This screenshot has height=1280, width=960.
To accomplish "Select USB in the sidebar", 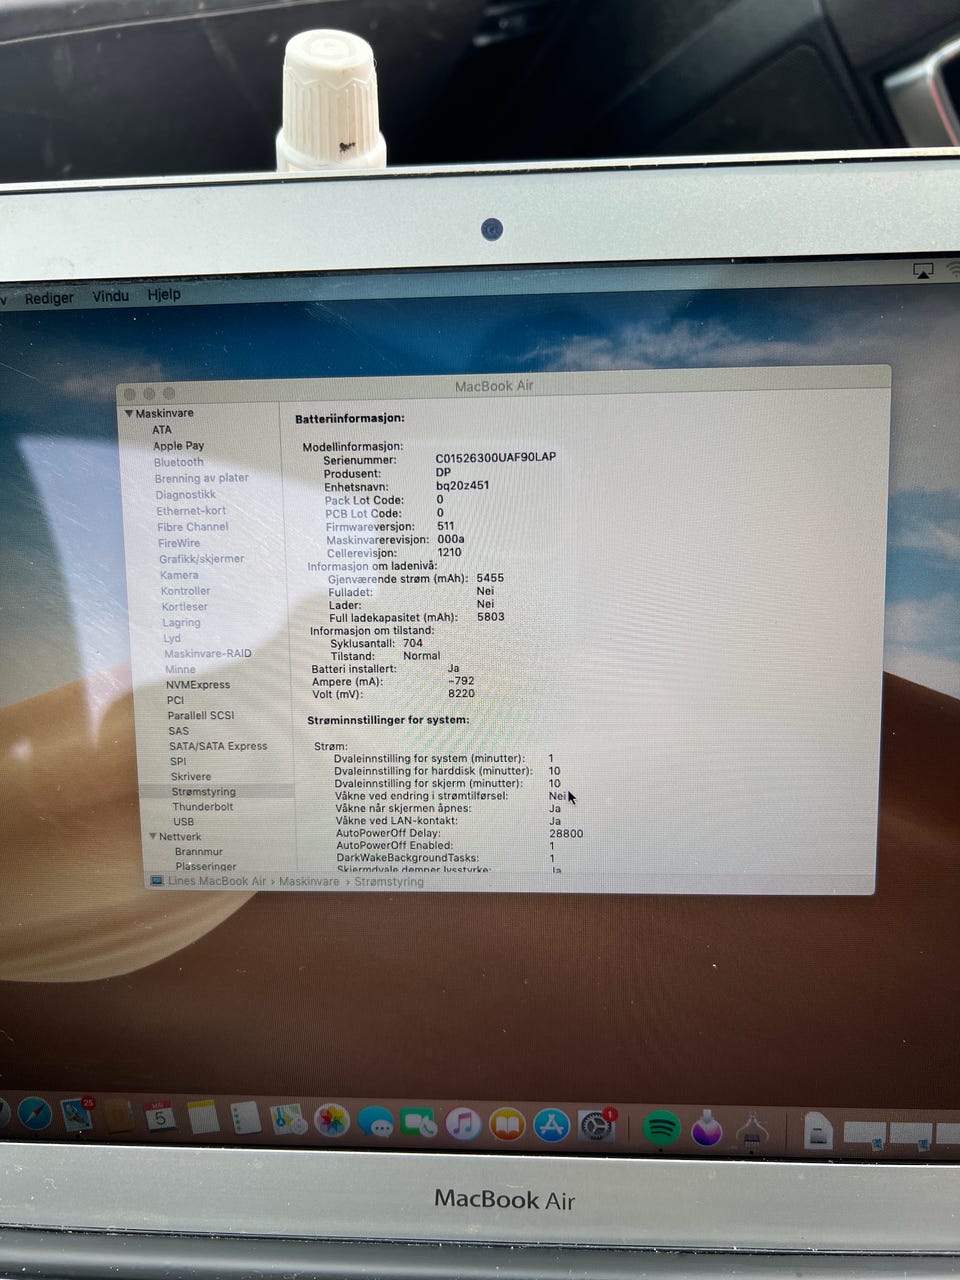I will click(184, 822).
